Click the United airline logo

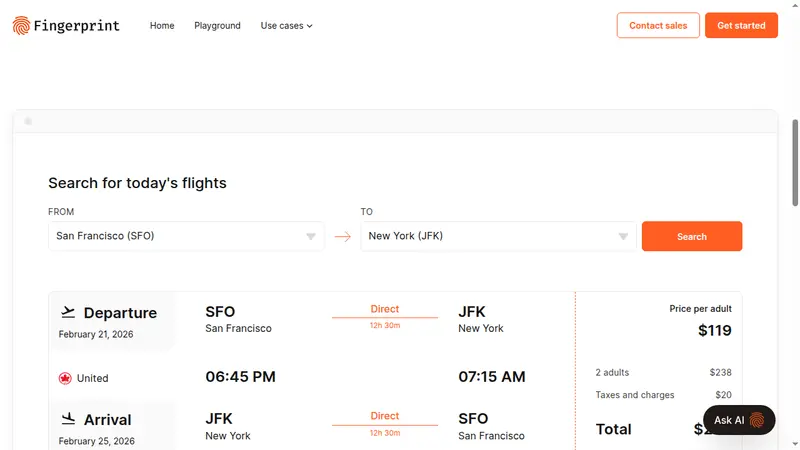pyautogui.click(x=66, y=378)
